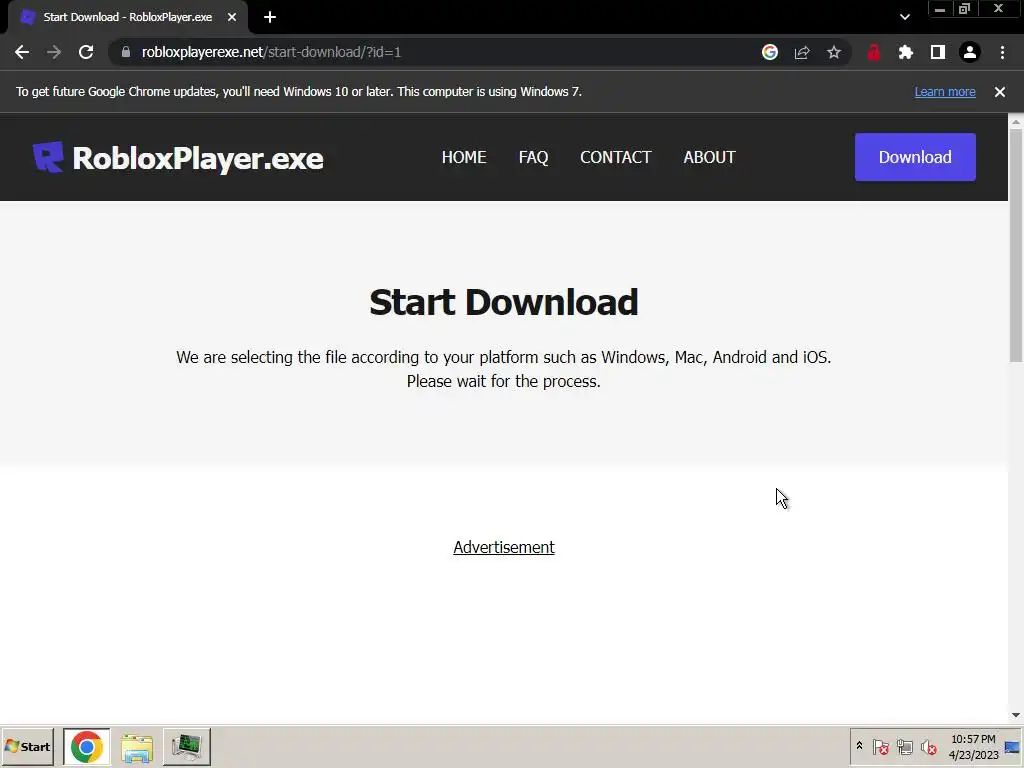Expand the tab search dropdown arrow

coord(904,17)
